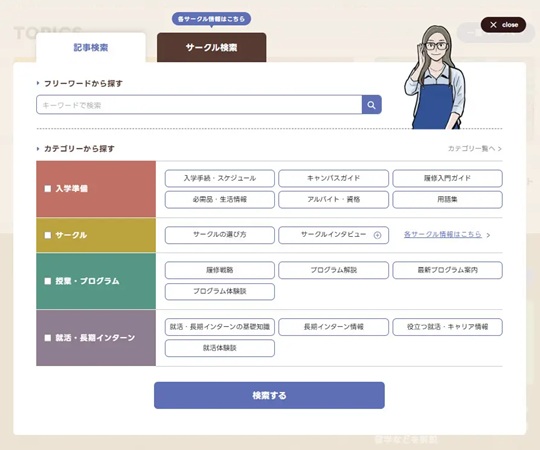Click arrow next to 各サークル情報はこちら link
540x450 pixels.
tap(488, 235)
